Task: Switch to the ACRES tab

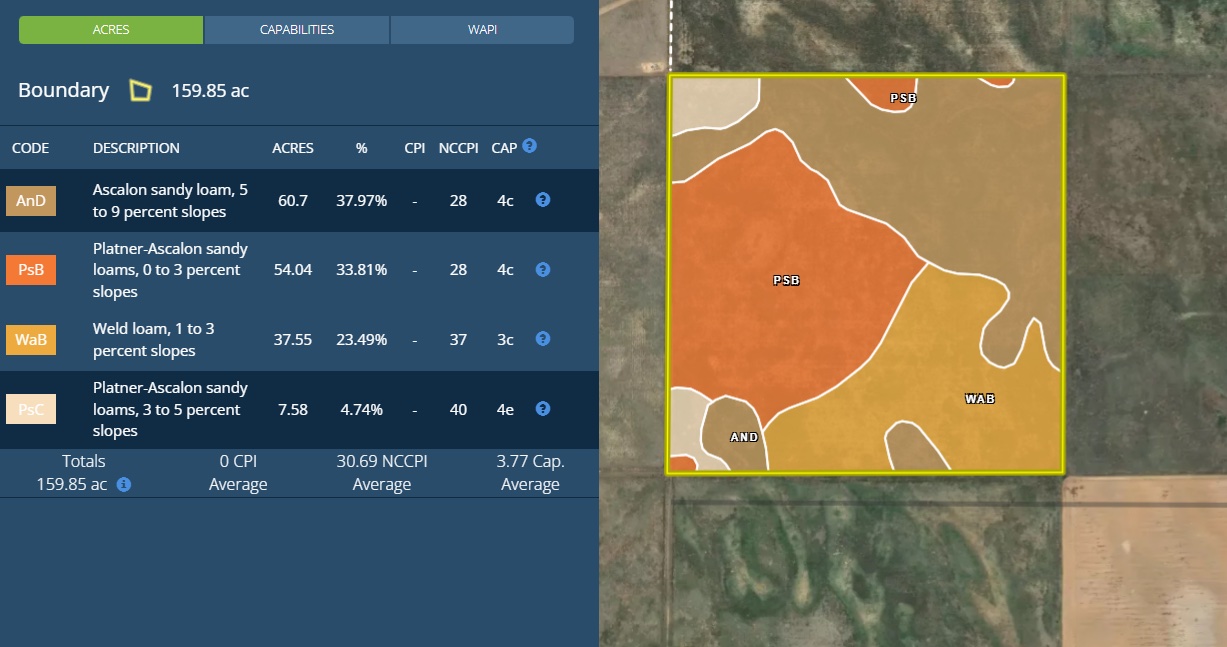Action: coord(111,30)
